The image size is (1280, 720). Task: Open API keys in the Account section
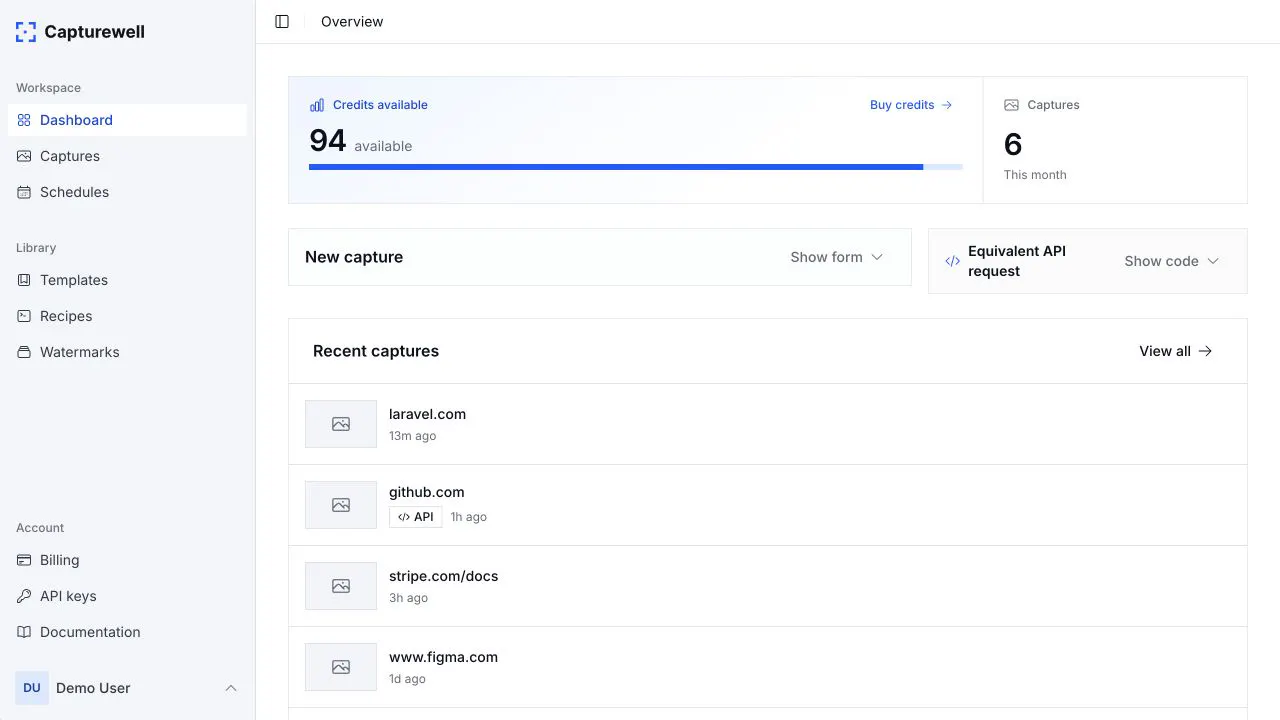(x=127, y=596)
